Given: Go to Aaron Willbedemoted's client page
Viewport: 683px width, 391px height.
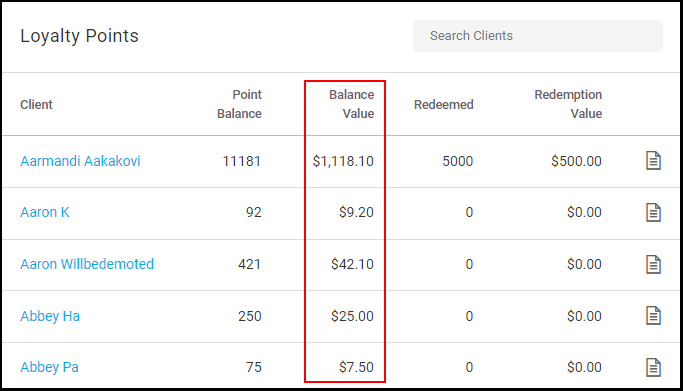Looking at the screenshot, I should coord(87,264).
